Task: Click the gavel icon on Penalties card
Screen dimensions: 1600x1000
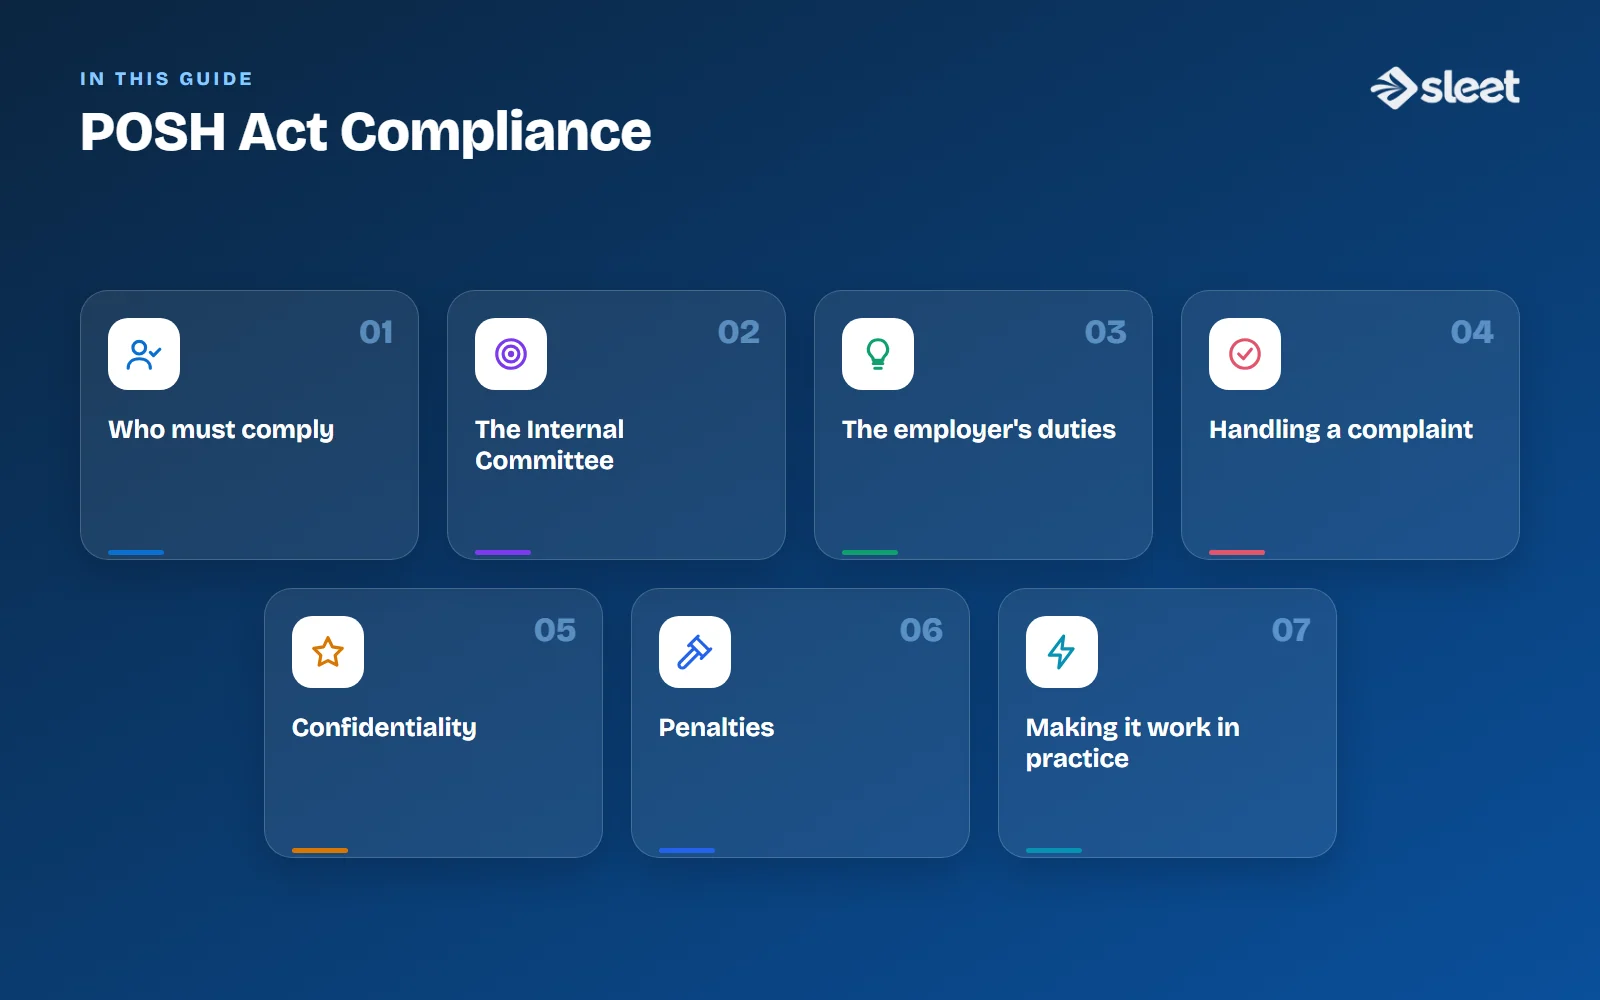Action: coord(695,652)
